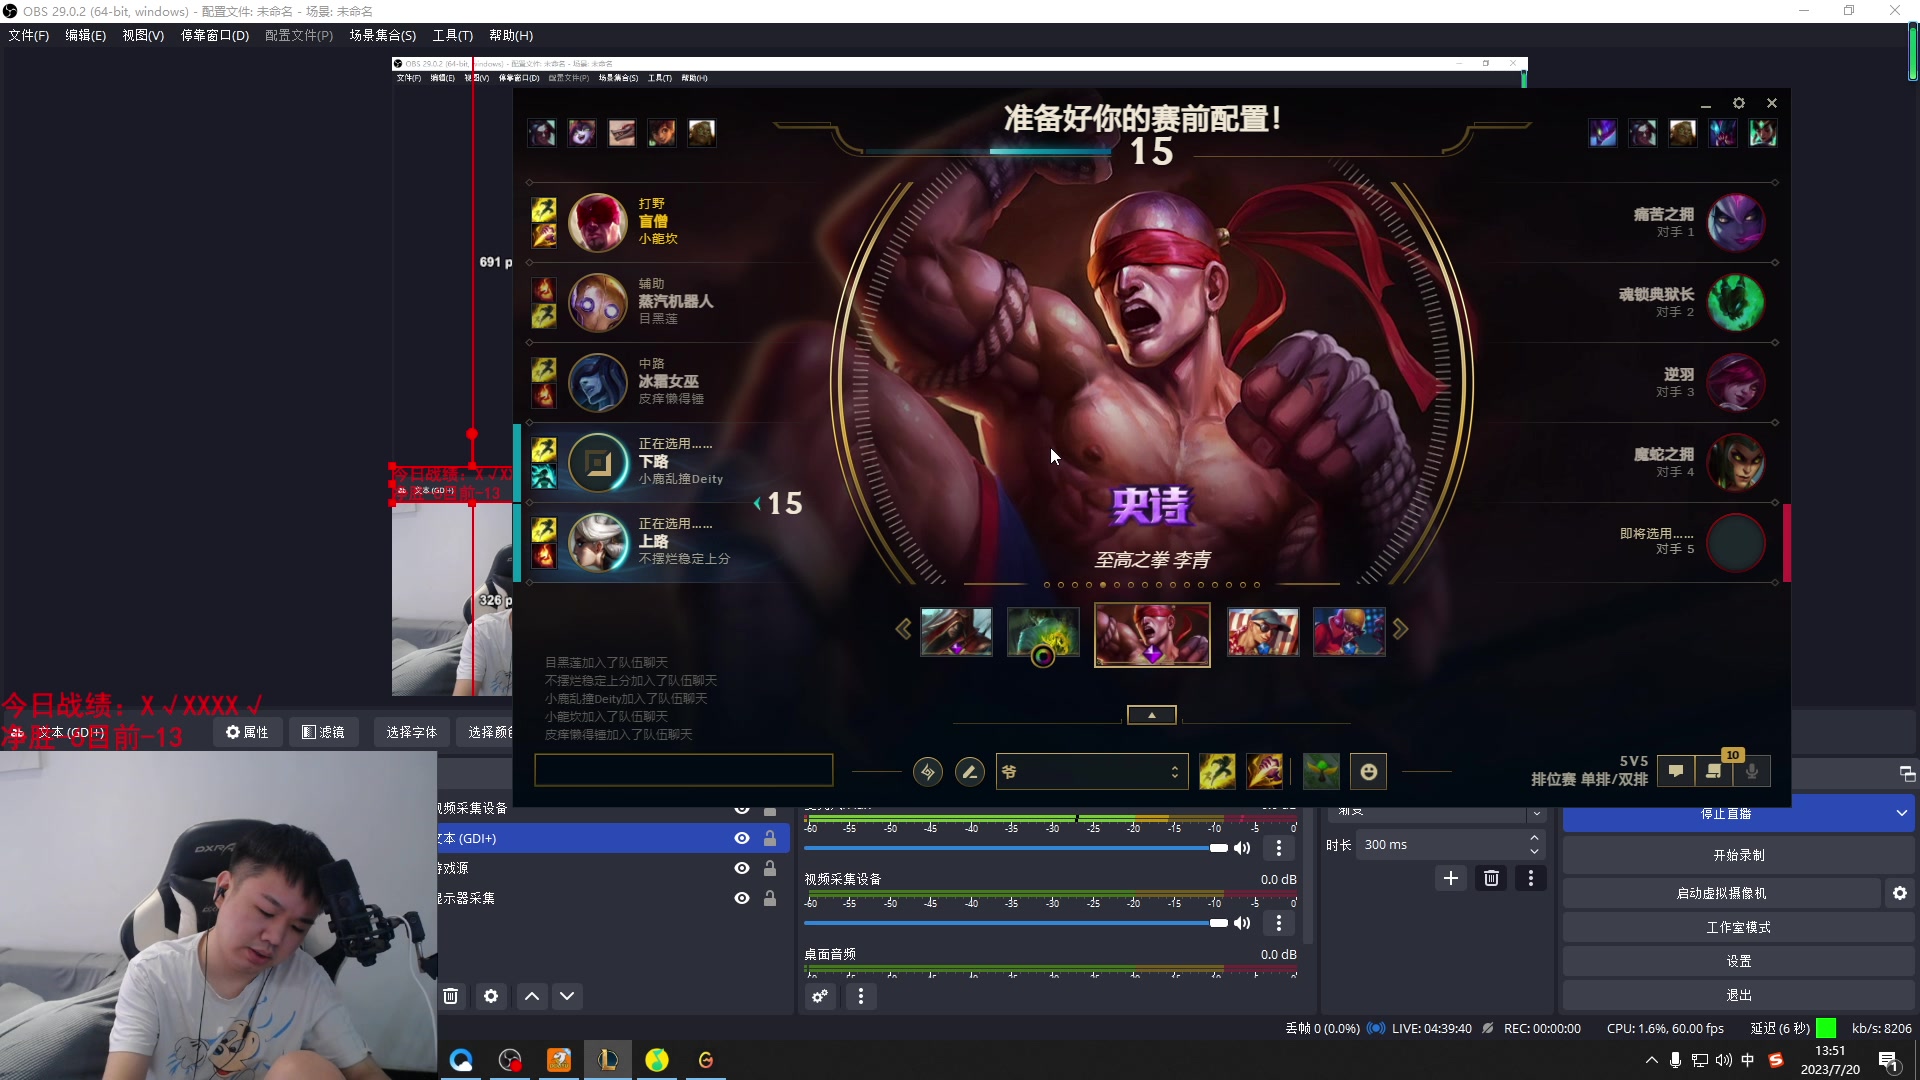Show hidden system tray icons chevron
Screen dimensions: 1920x1080
tap(1651, 1060)
